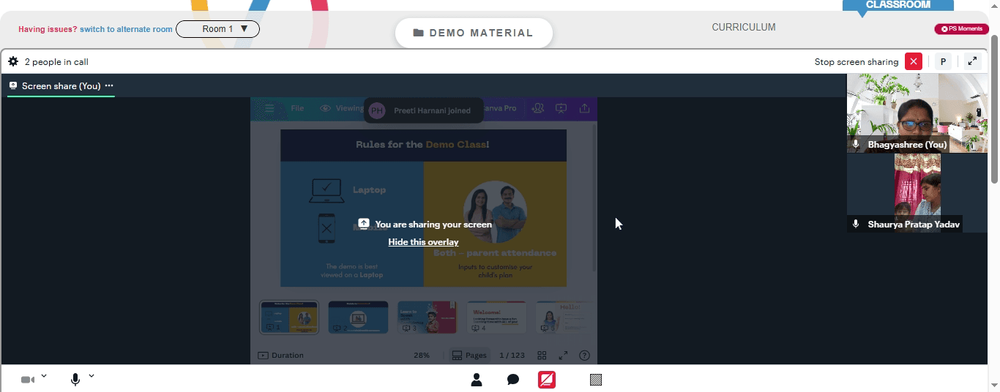Viewport: 1000px width, 392px height.
Task: Toggle the microphone mute
Action: tap(75, 380)
